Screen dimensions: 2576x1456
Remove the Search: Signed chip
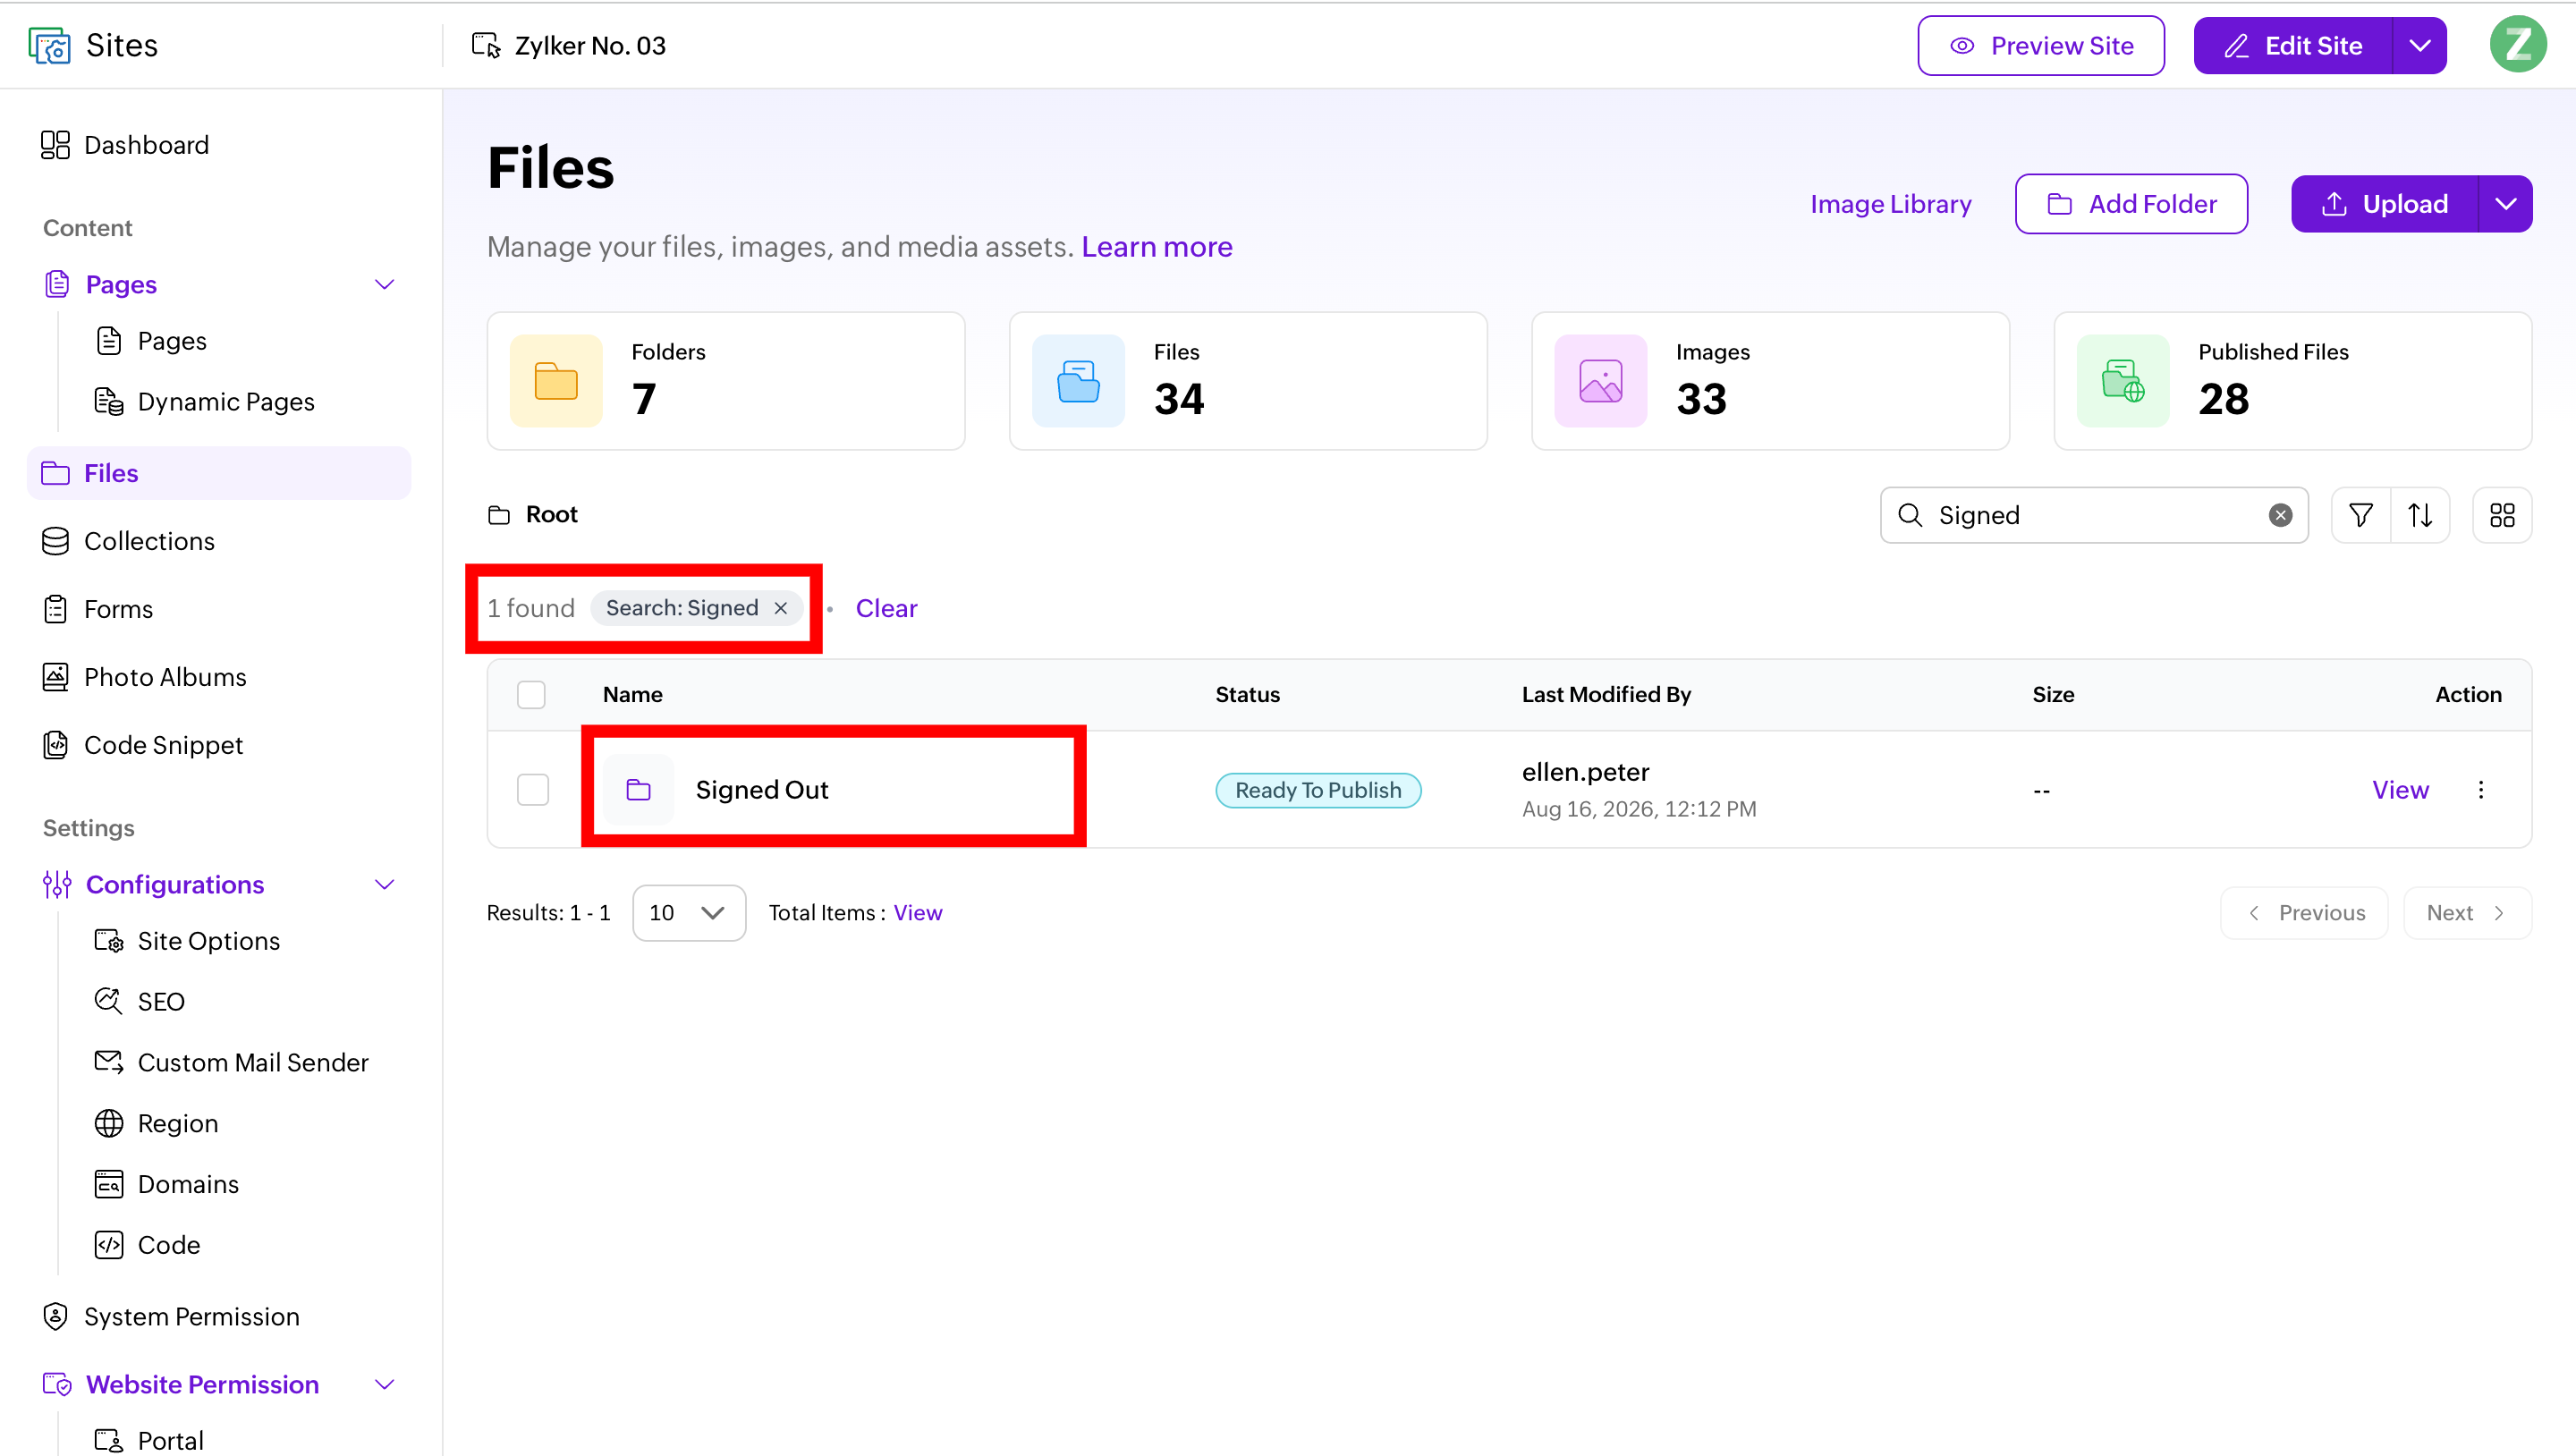click(781, 608)
